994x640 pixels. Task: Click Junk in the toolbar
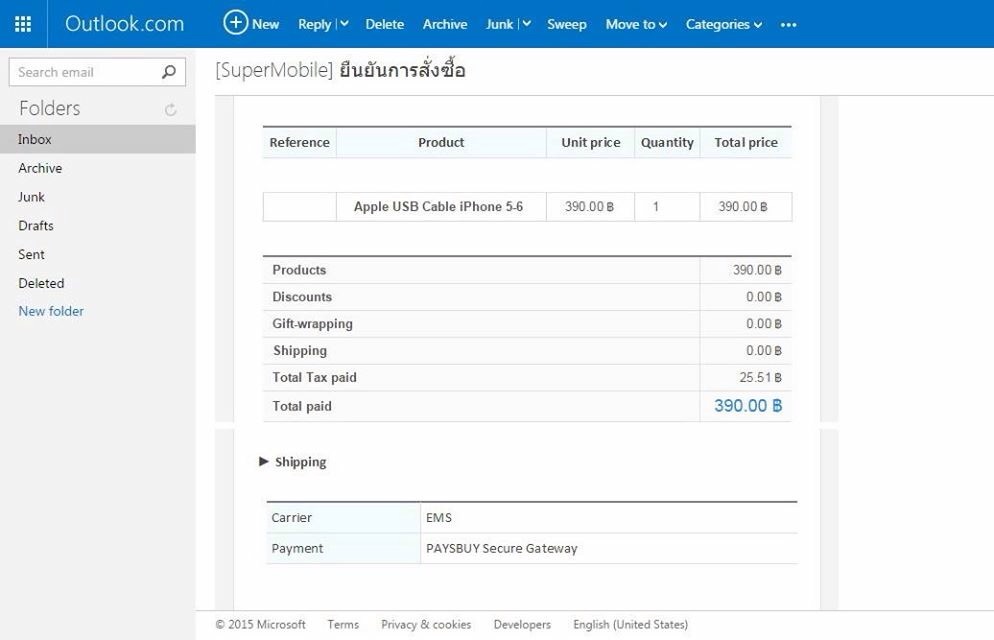point(500,24)
